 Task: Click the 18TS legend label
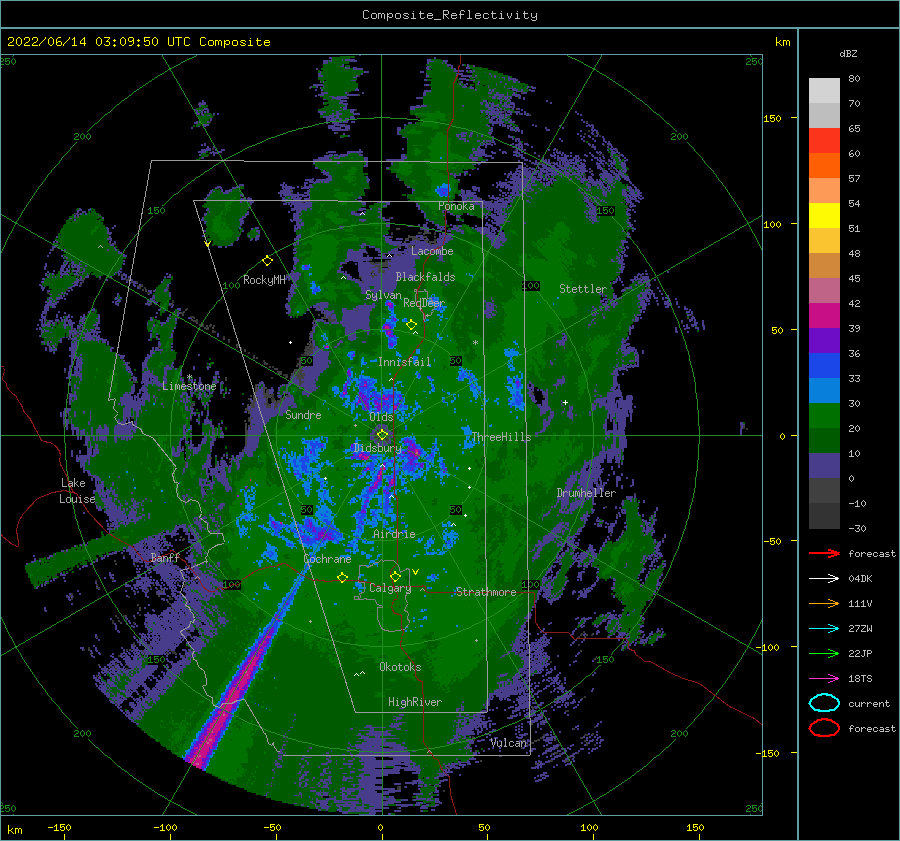(x=860, y=679)
